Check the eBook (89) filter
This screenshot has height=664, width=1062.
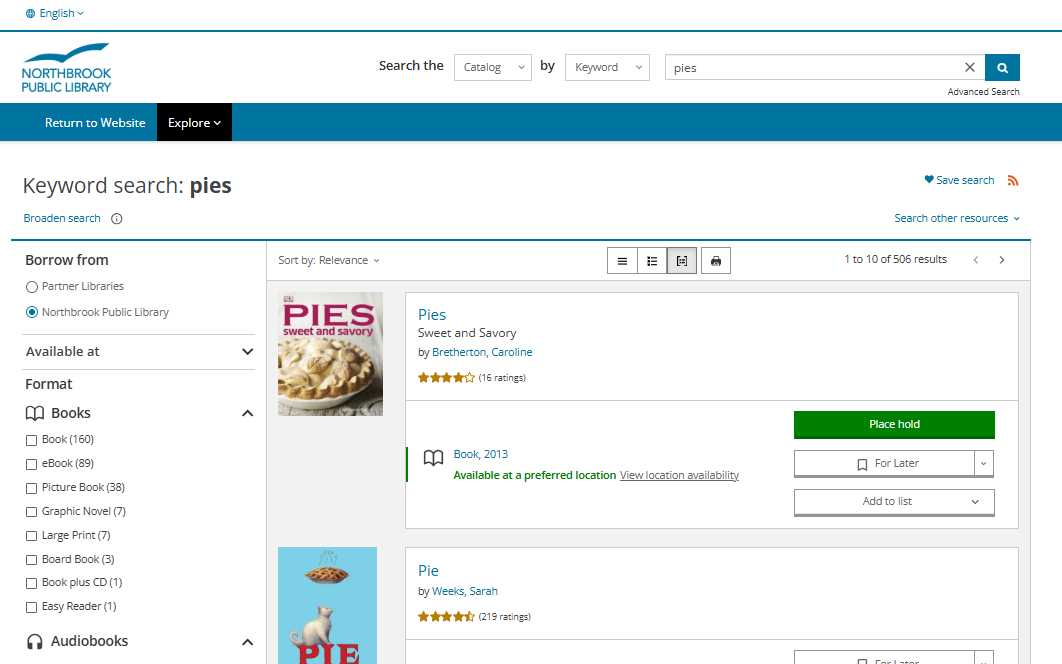point(31,464)
